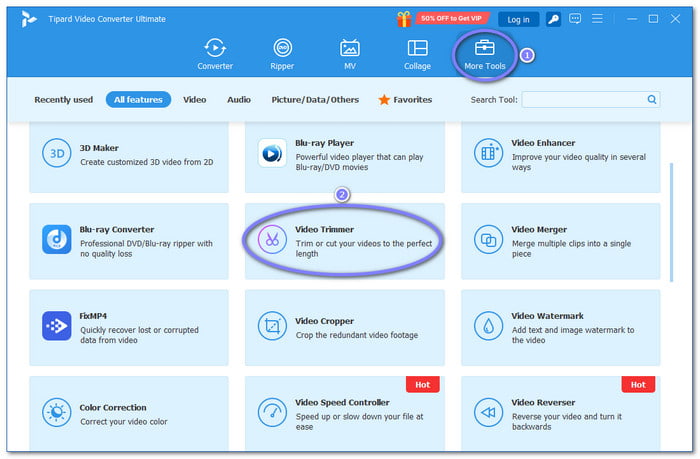Open the Color Correction tool

[x=54, y=412]
